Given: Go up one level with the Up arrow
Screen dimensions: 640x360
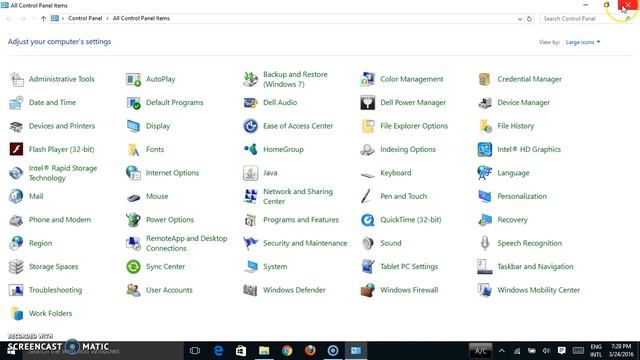Looking at the screenshot, I should coord(43,18).
